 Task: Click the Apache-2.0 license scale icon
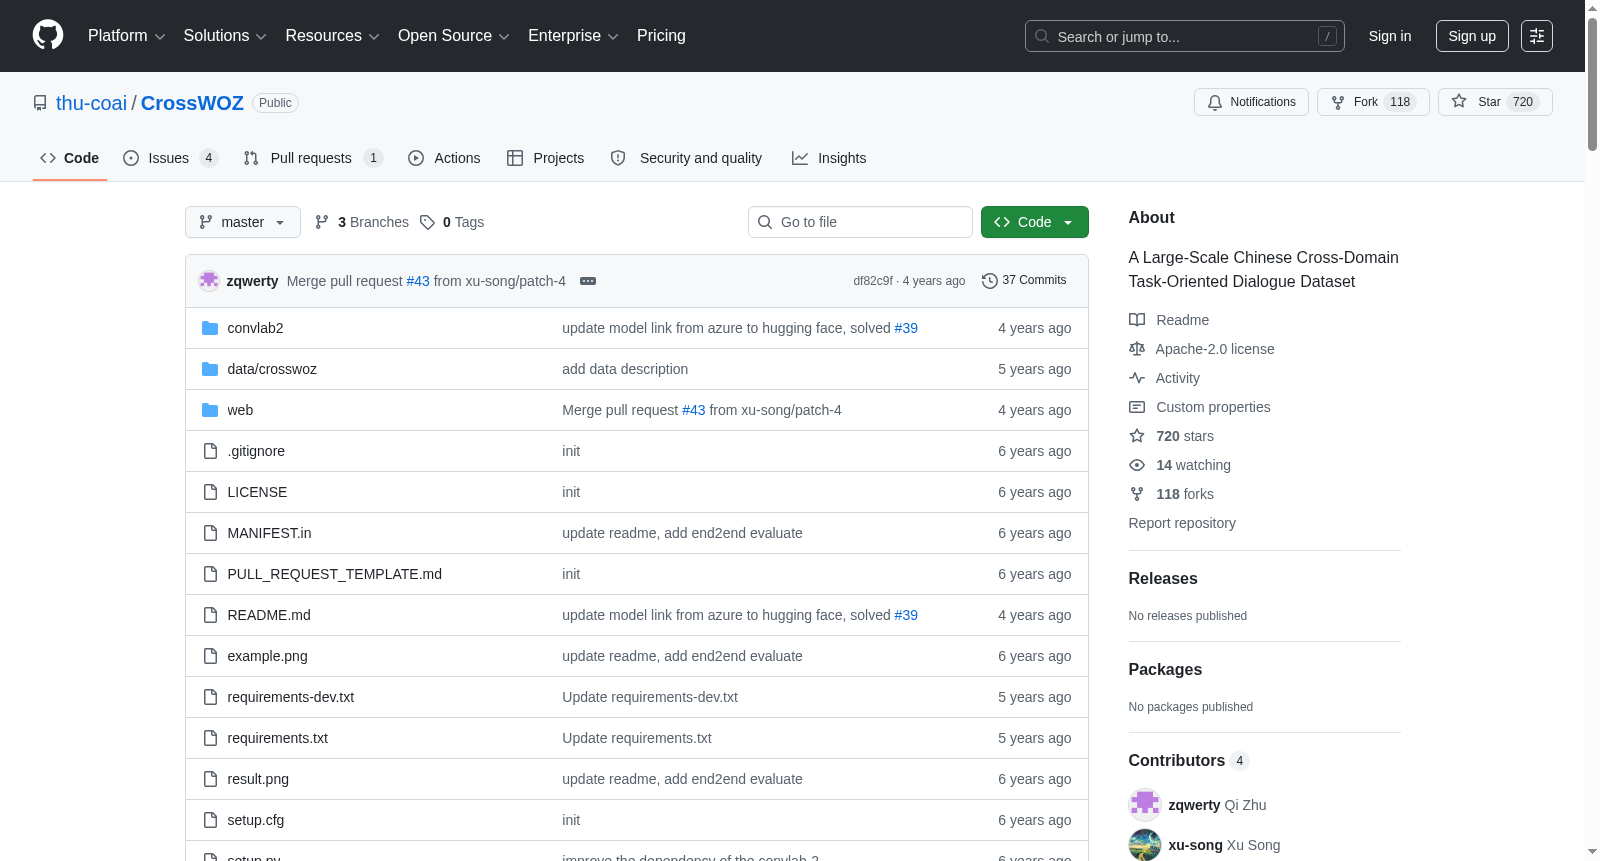(1137, 349)
